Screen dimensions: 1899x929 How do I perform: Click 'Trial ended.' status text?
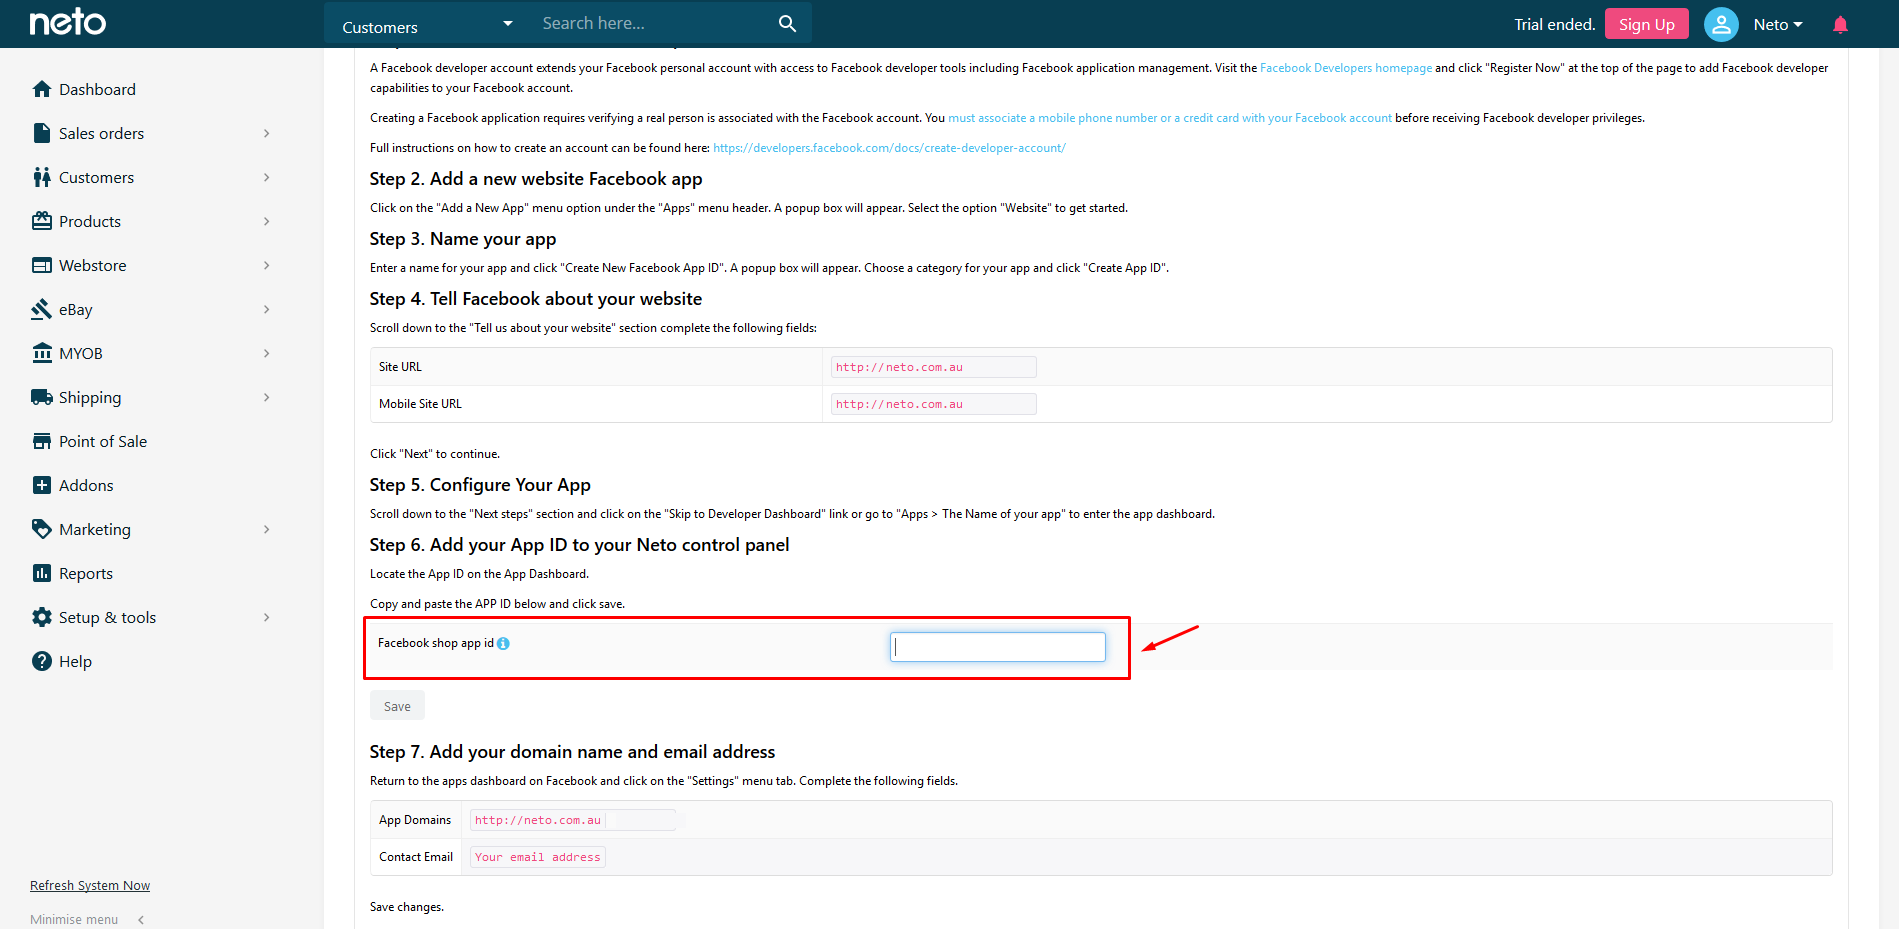click(1554, 24)
